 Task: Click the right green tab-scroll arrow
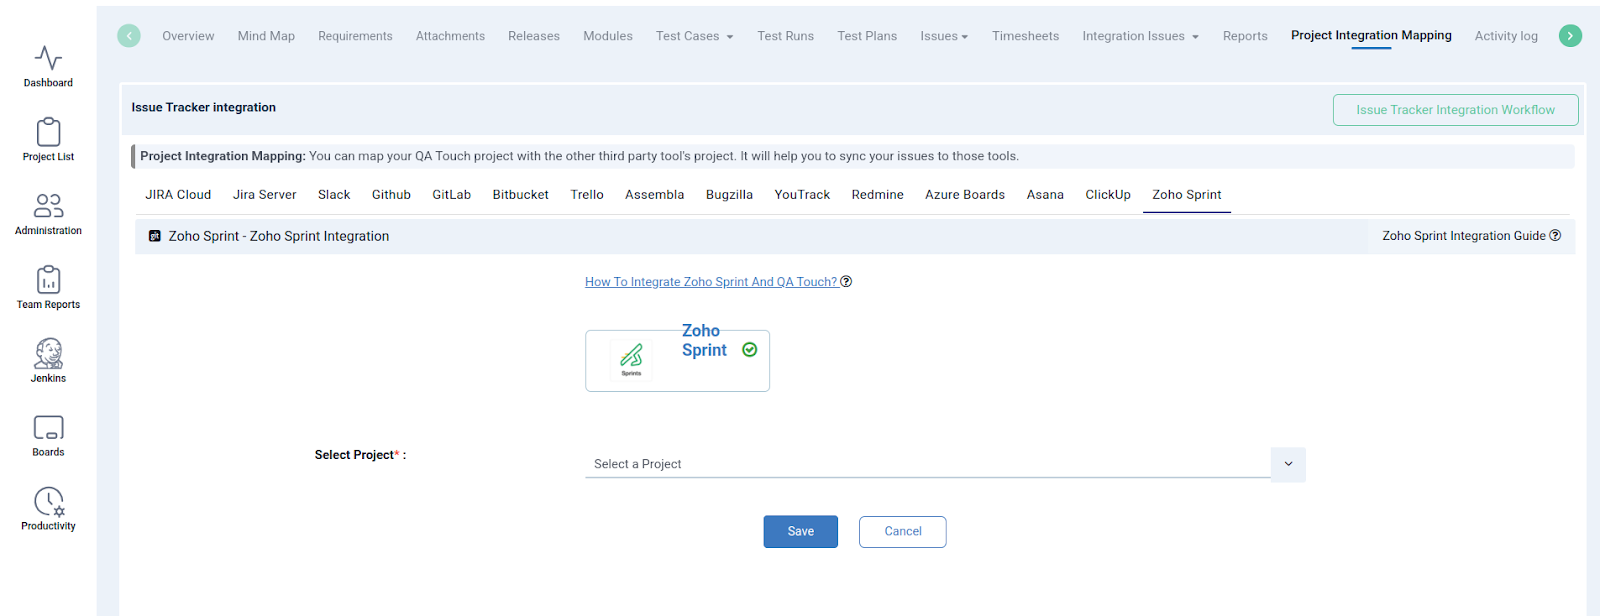coord(1571,36)
